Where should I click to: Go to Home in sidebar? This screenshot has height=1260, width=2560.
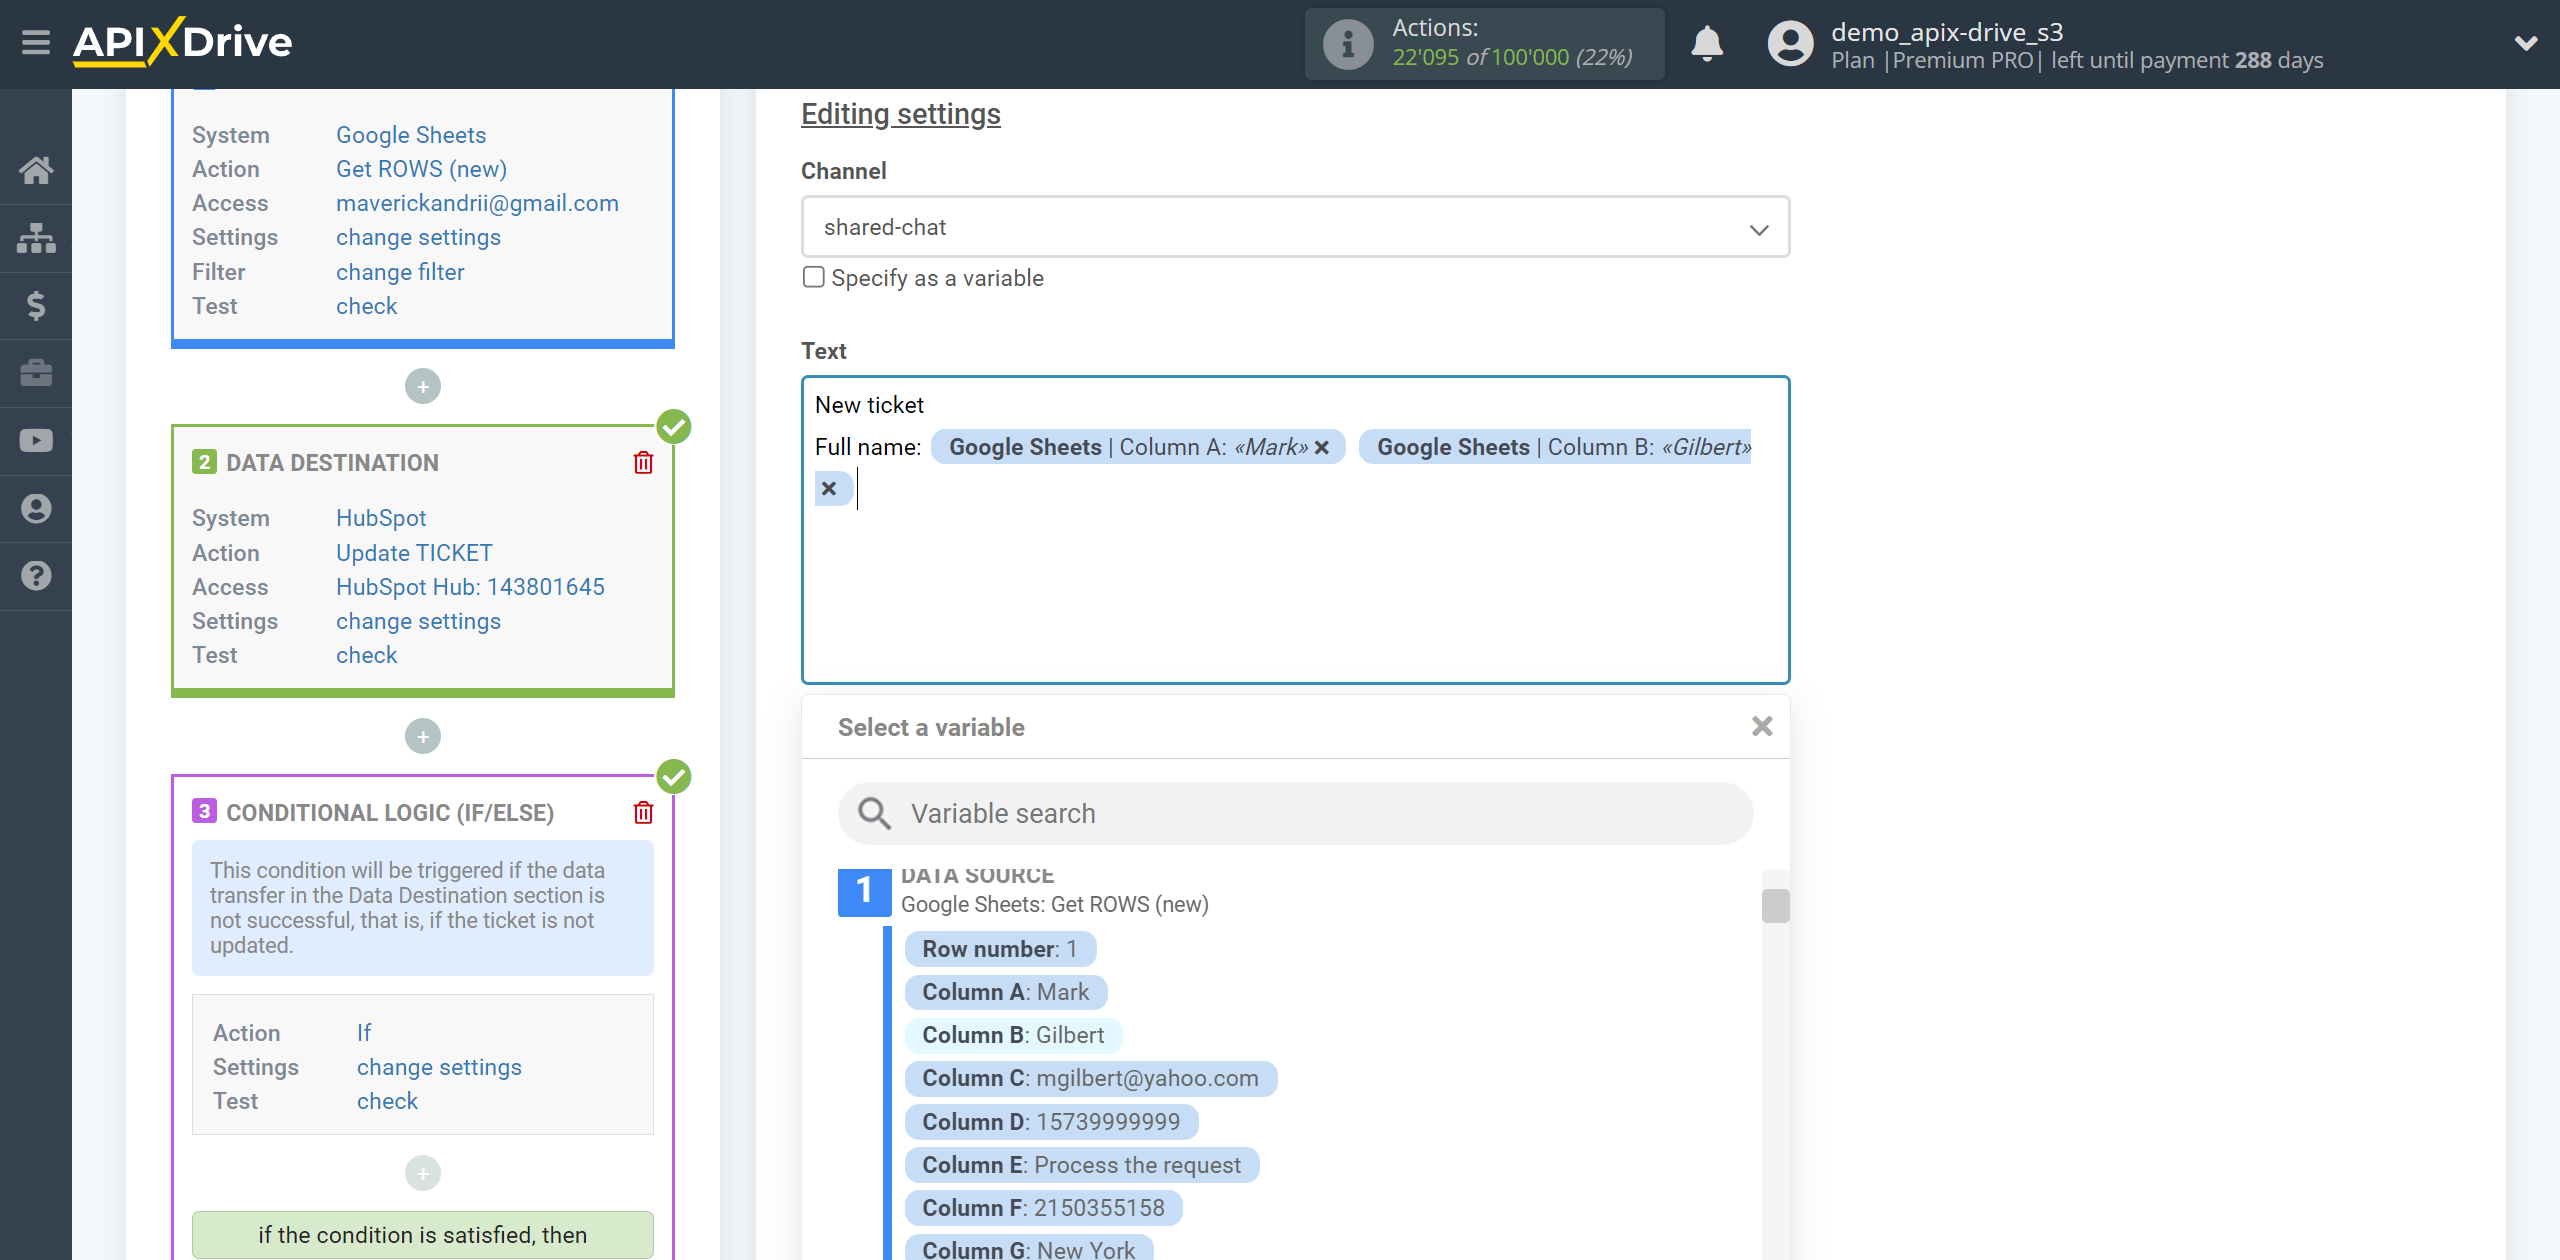[36, 170]
